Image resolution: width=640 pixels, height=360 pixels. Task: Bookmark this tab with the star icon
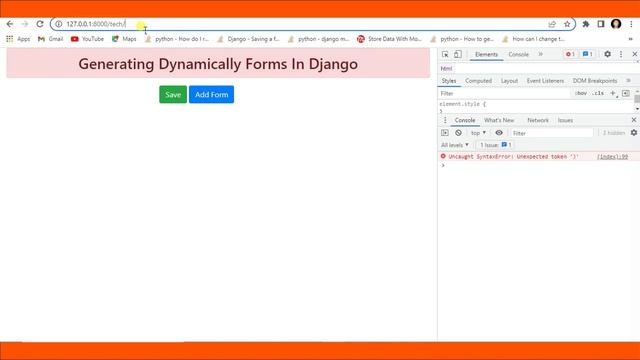point(567,24)
